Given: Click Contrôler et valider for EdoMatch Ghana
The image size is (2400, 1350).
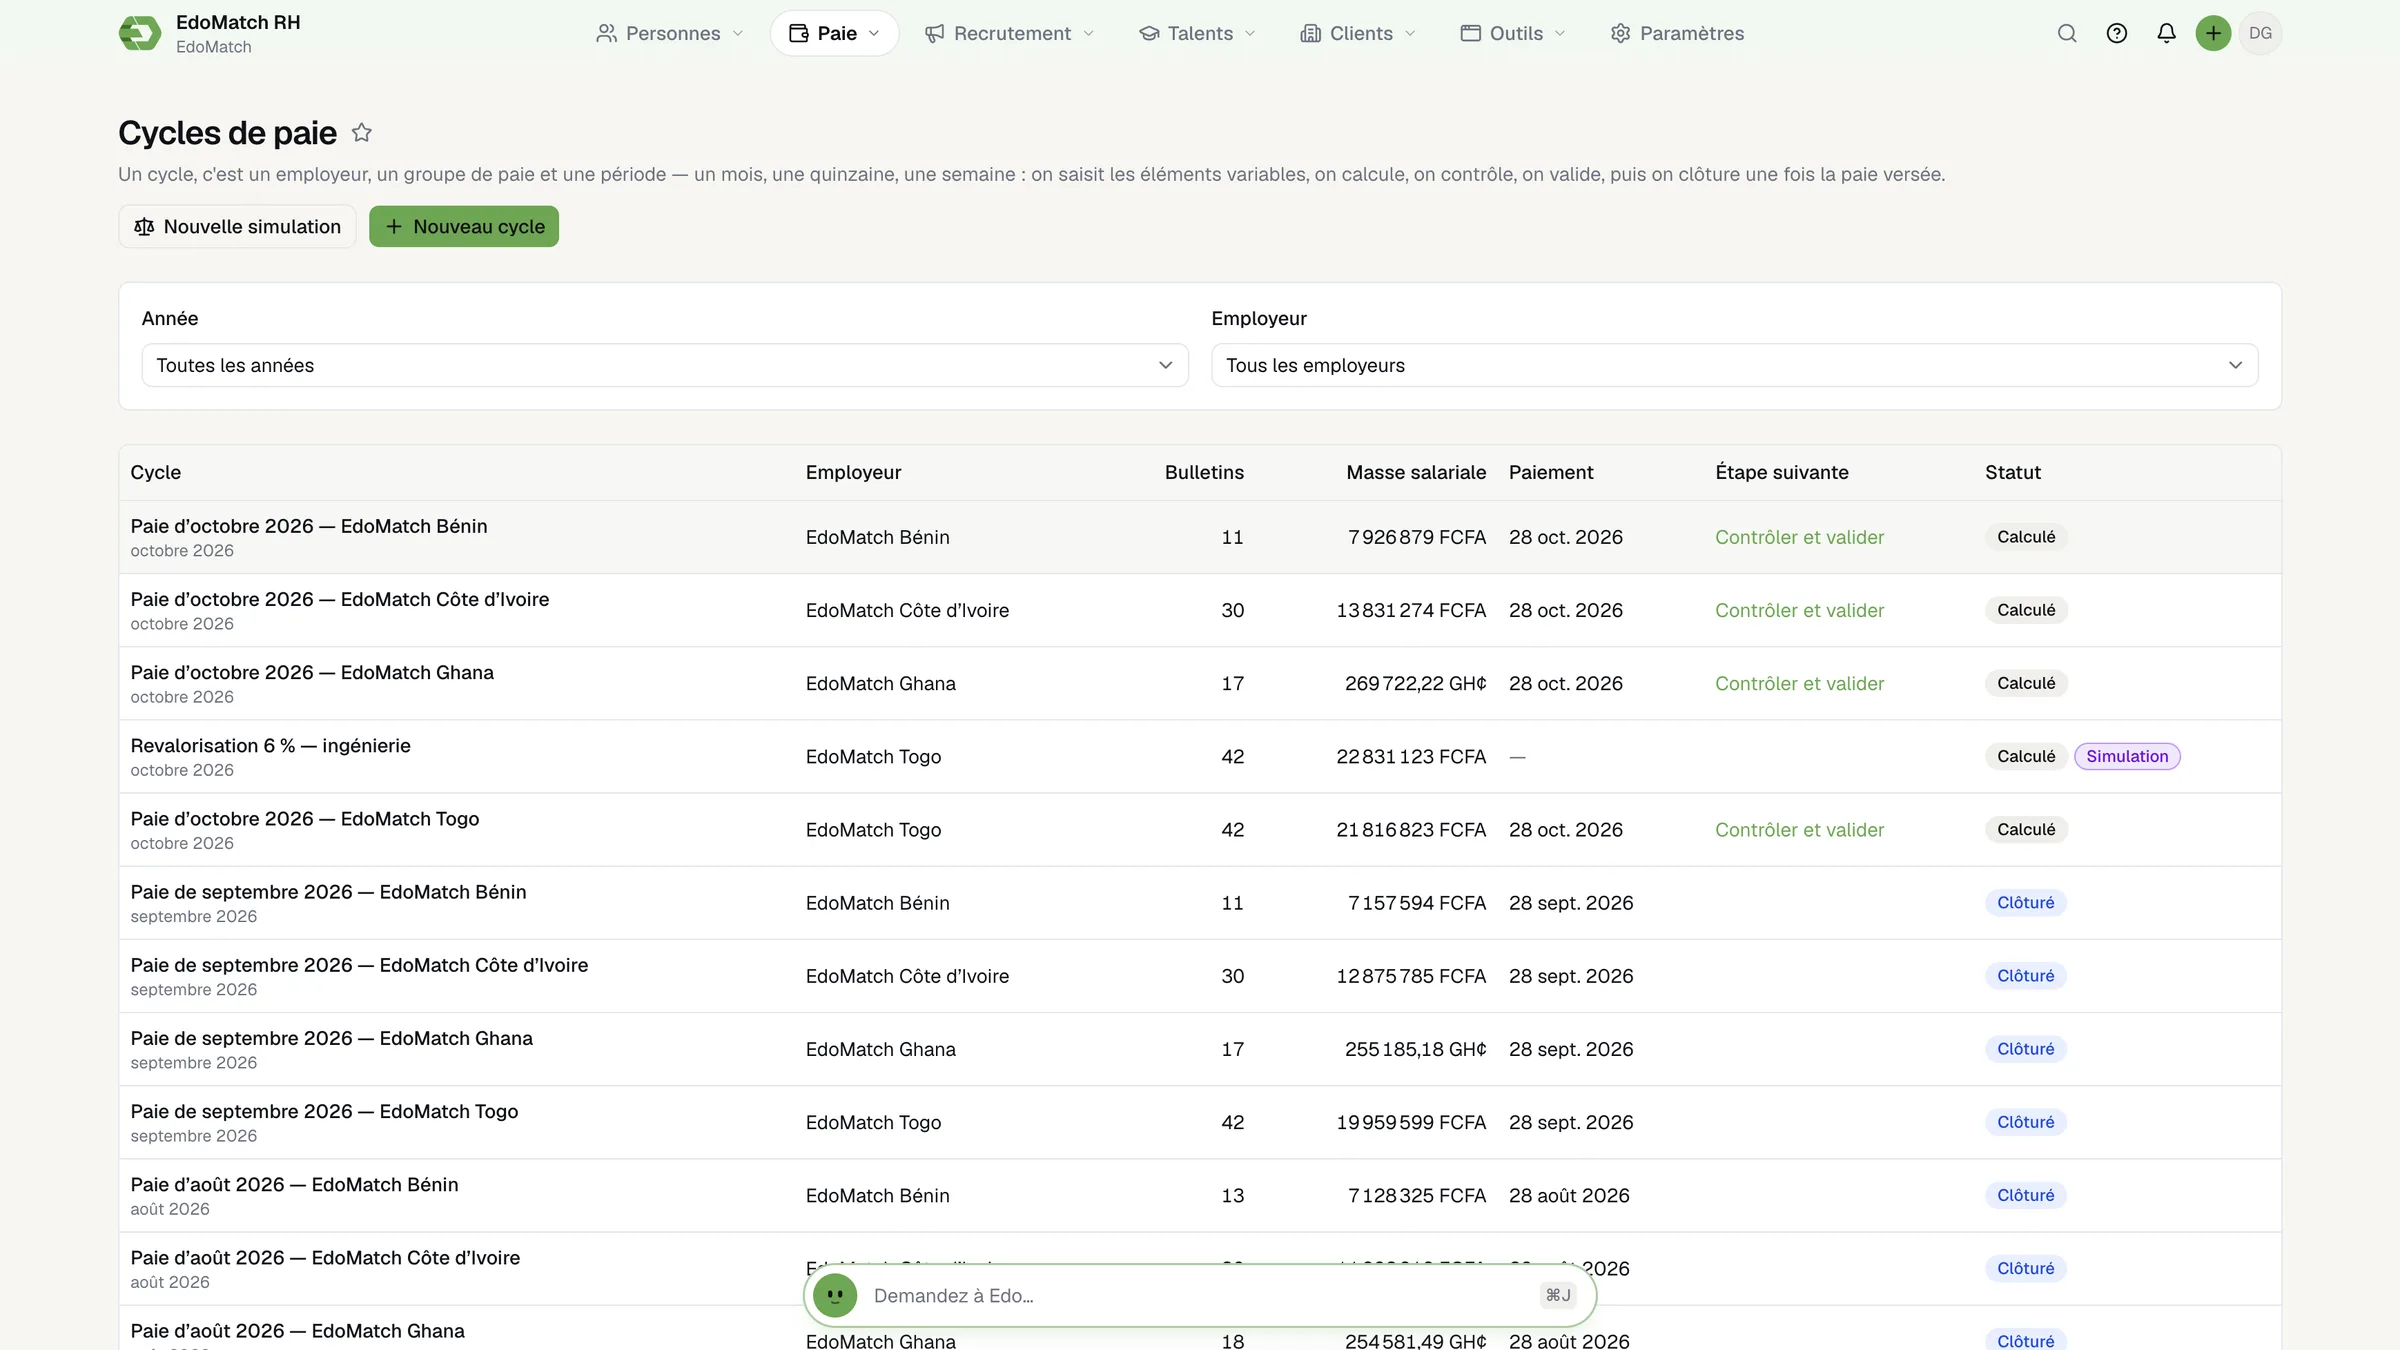Looking at the screenshot, I should [x=1799, y=683].
